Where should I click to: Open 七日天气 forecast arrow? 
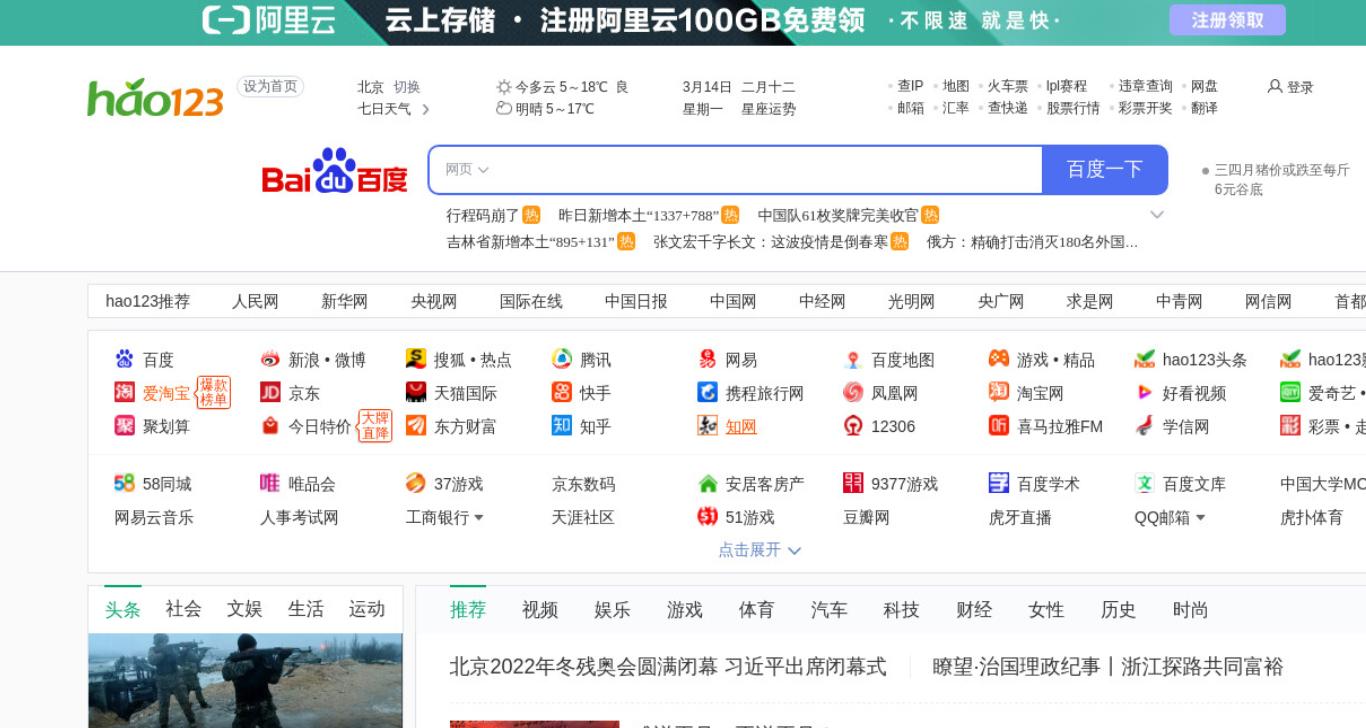[426, 109]
